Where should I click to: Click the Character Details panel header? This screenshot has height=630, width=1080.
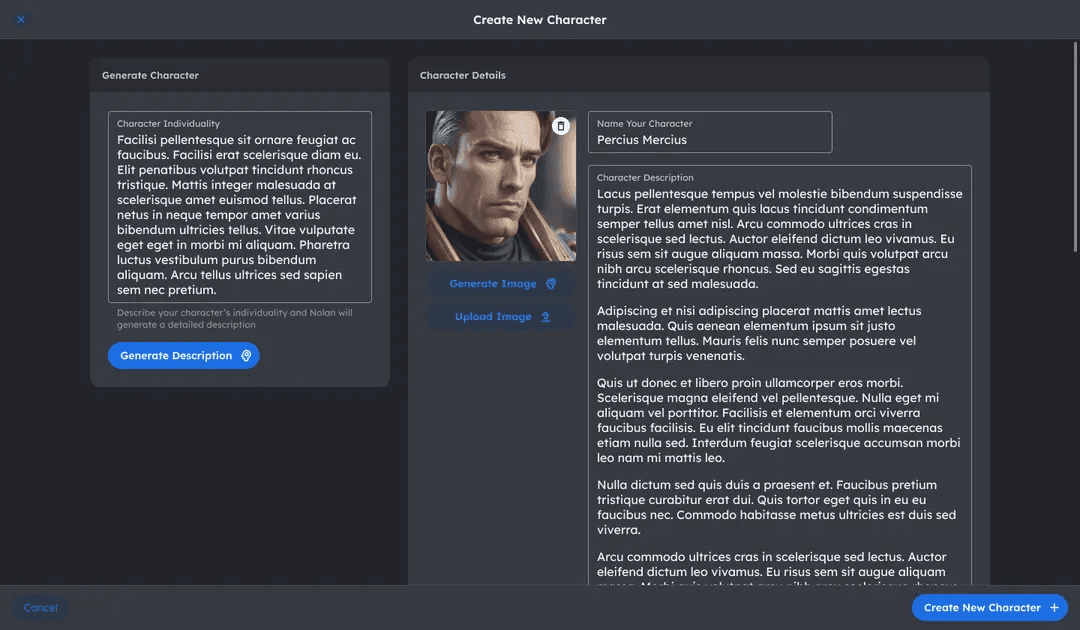462,74
